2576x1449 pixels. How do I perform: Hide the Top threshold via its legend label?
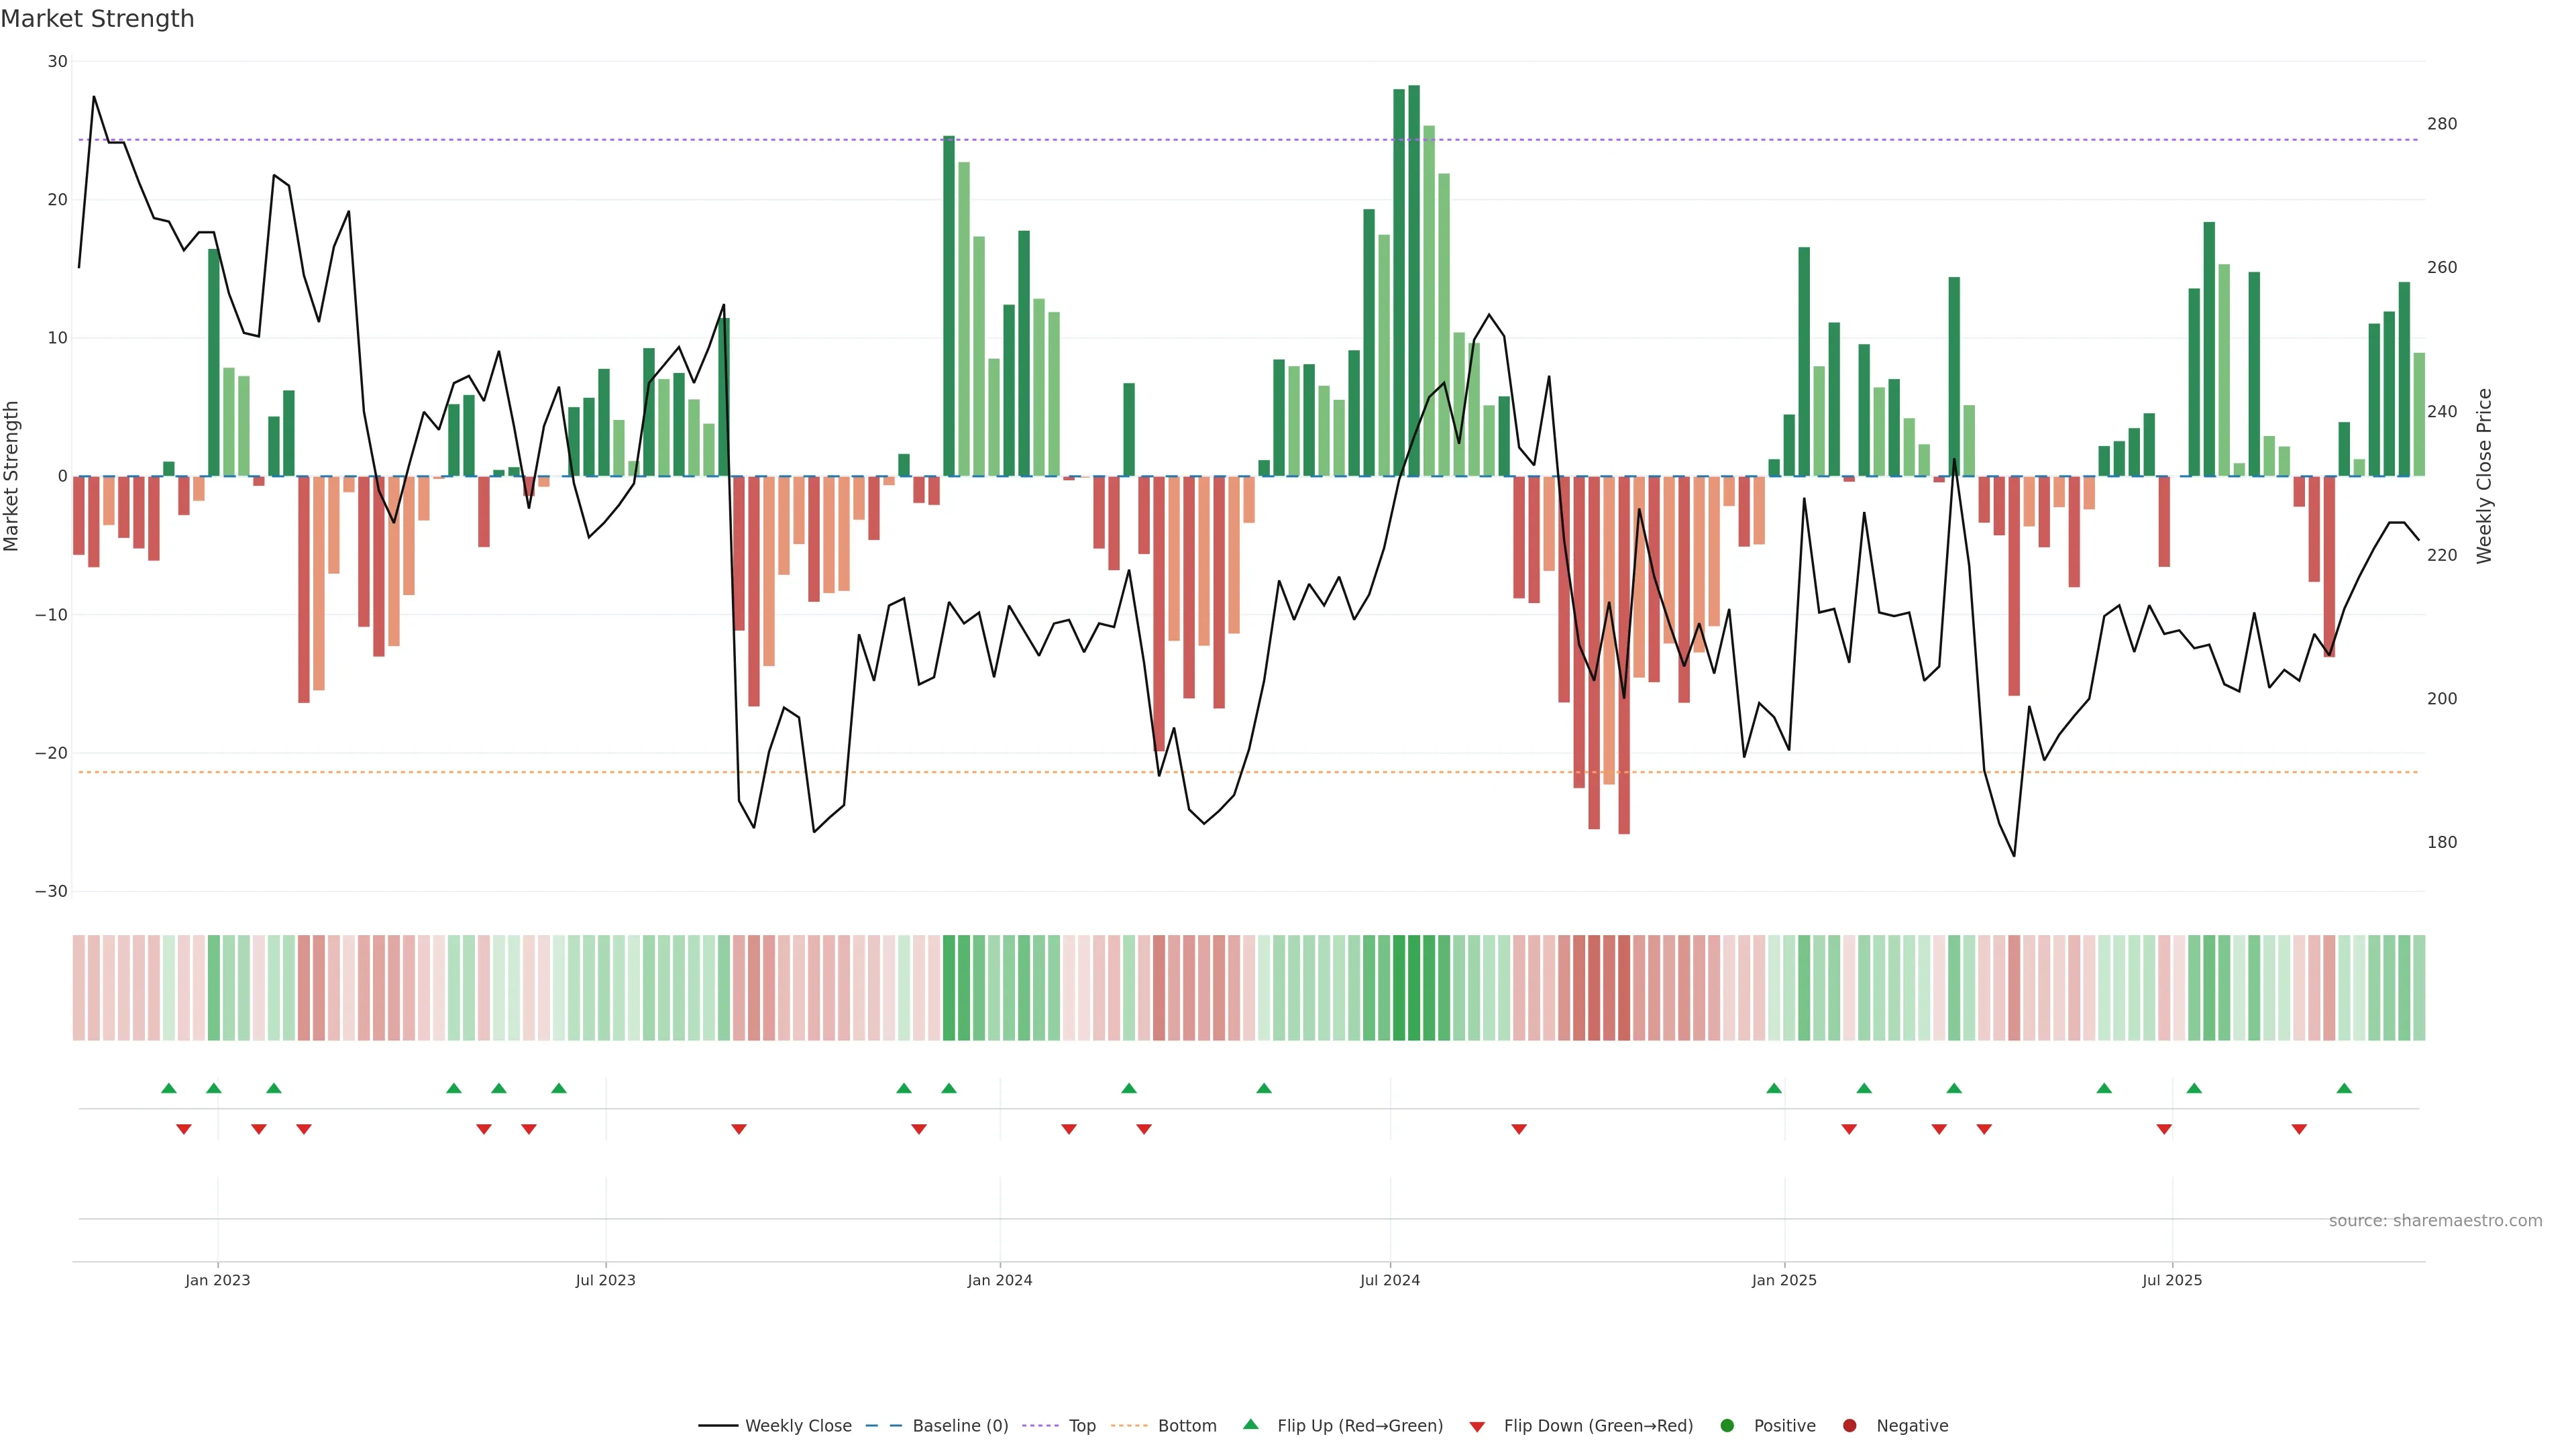[1082, 1425]
